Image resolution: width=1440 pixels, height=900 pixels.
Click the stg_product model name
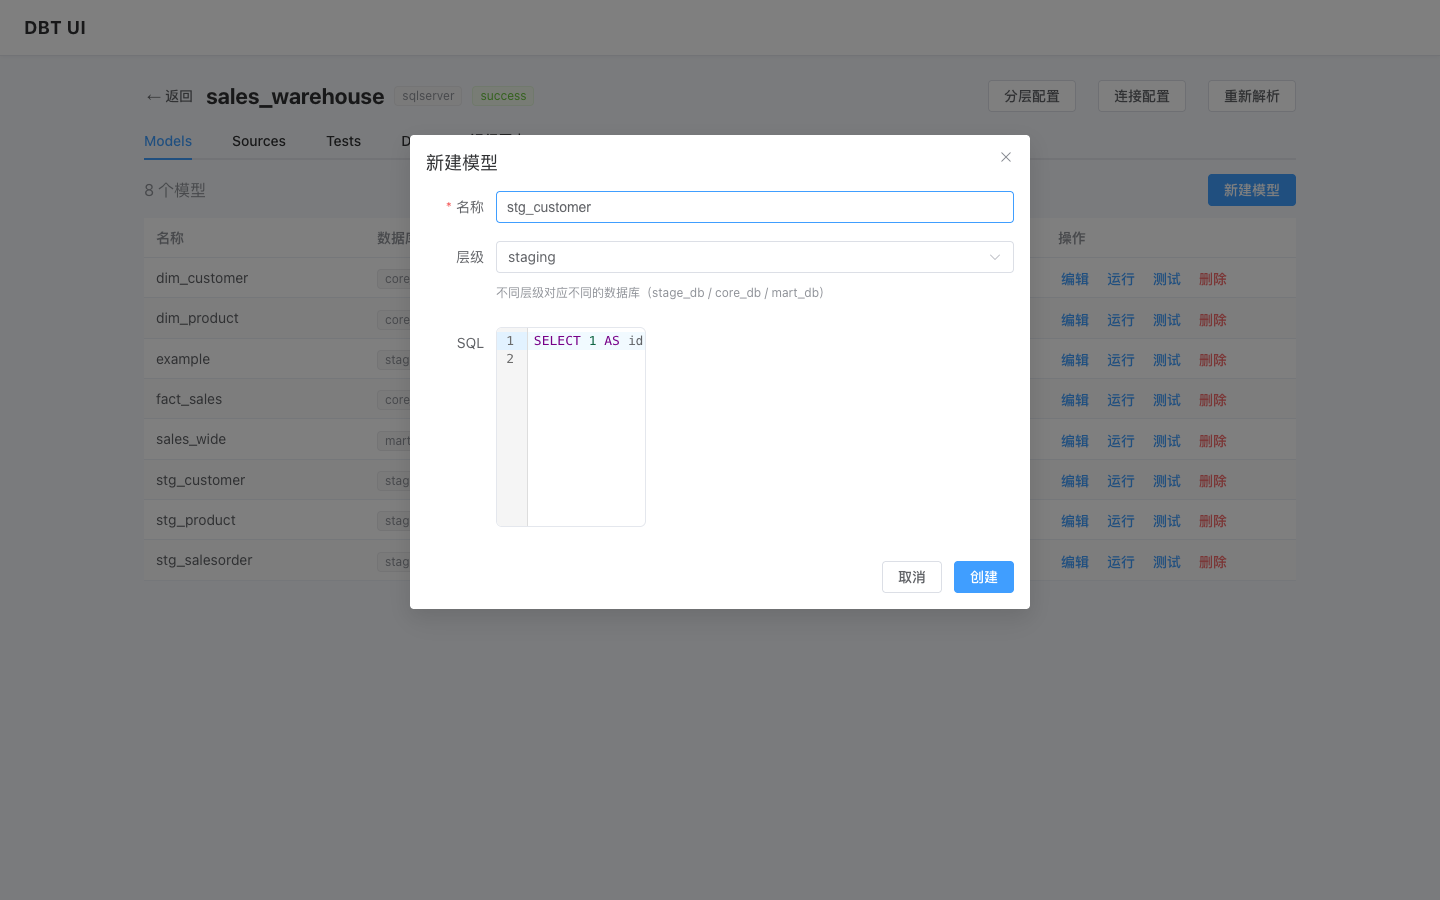coord(196,520)
